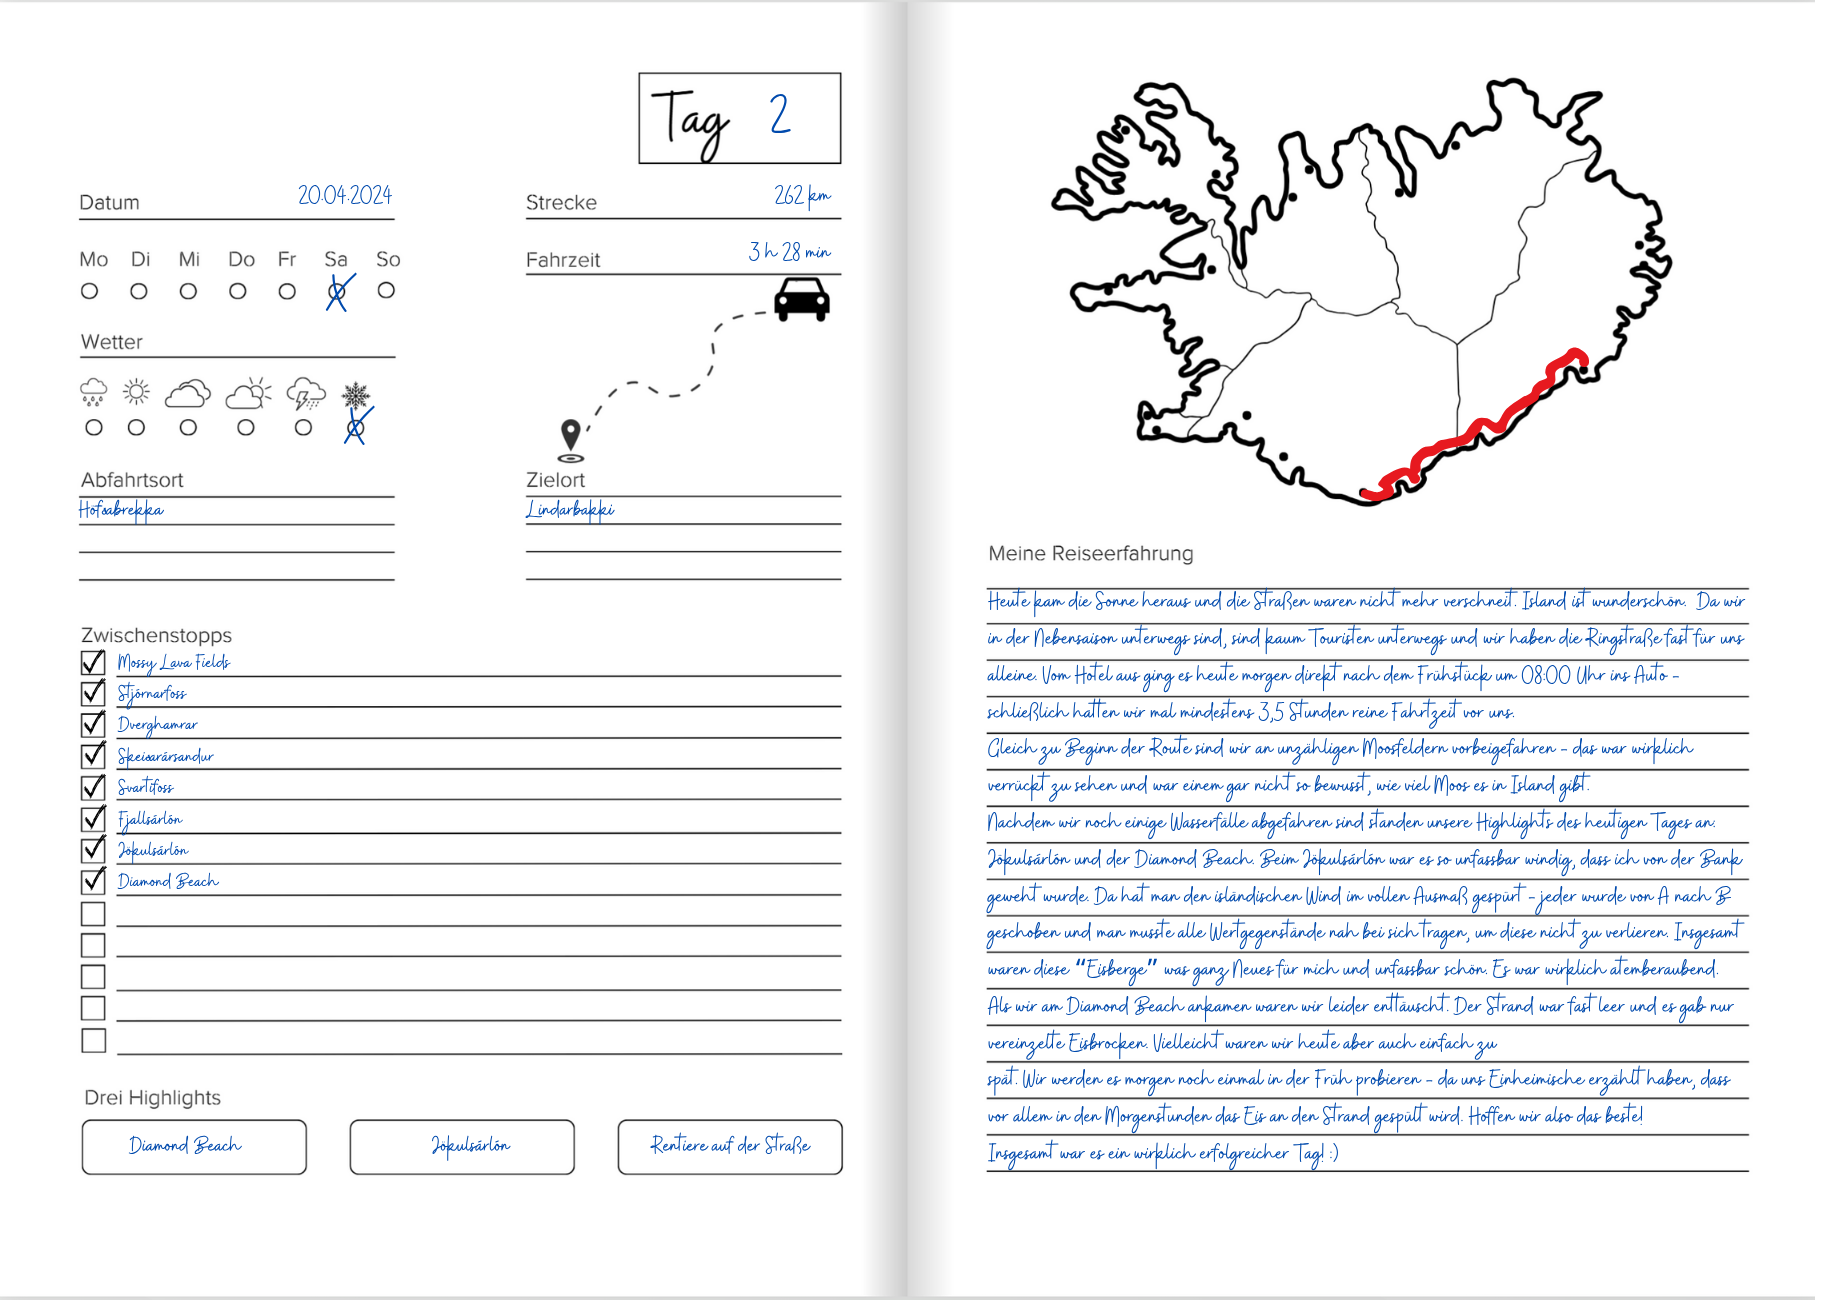Click the Rentiere auf der Straße highlight box
This screenshot has width=1823, height=1300.
tap(729, 1146)
